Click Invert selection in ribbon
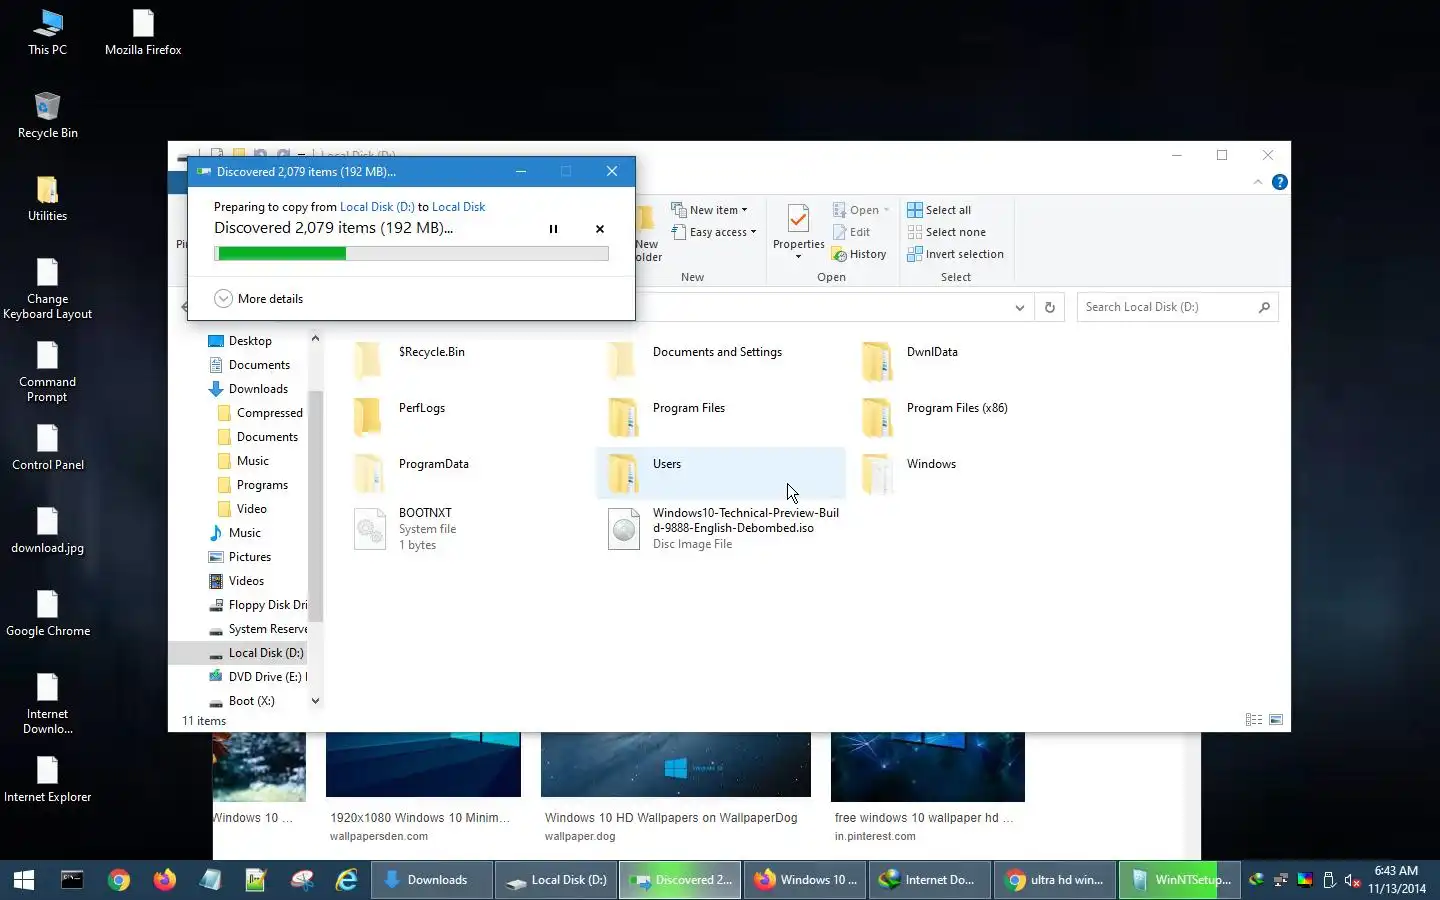 955,254
